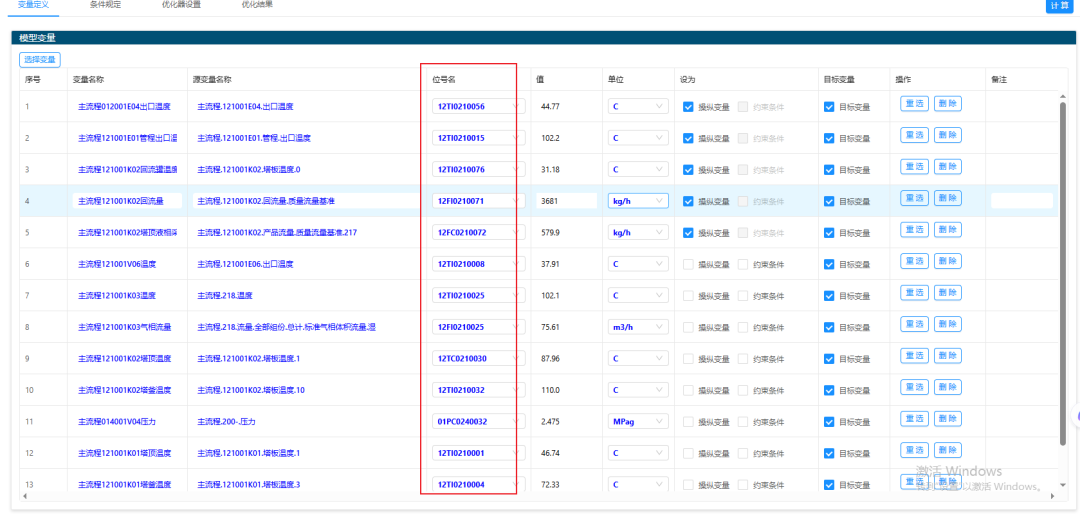This screenshot has height=517, width=1080.
Task: Click the horizontal scrollbar right arrow
Action: click(1052, 496)
